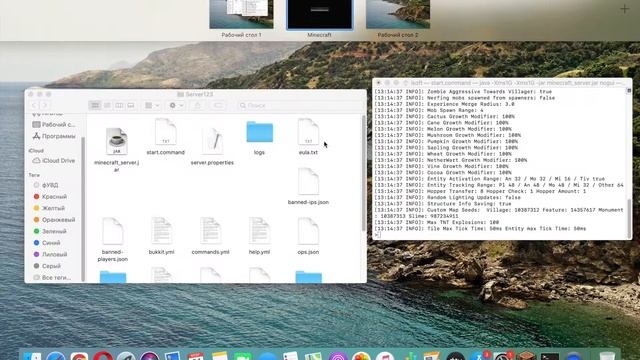Screen dimensions: 640x360
Task: Click the Cactus Growth Modifier log line
Action: click(x=444, y=116)
